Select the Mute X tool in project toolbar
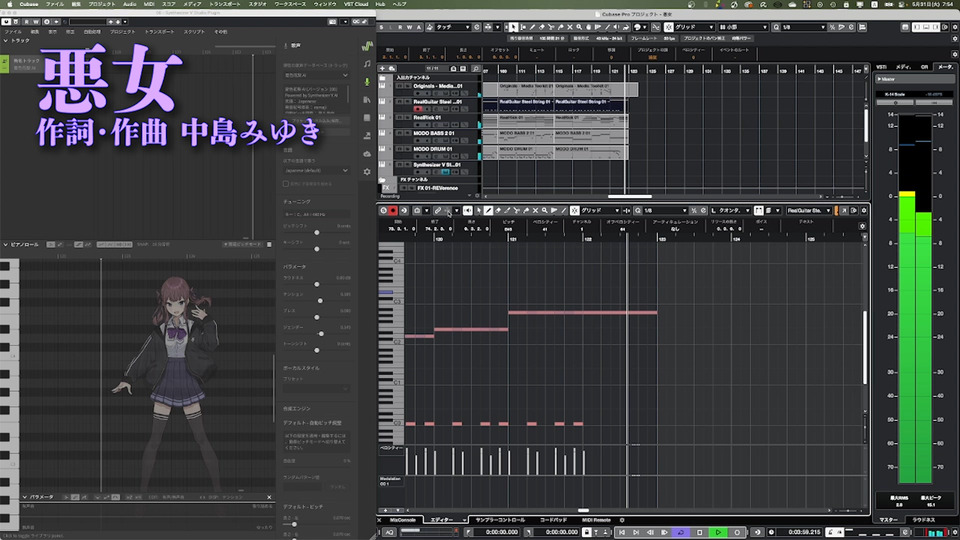 570,27
